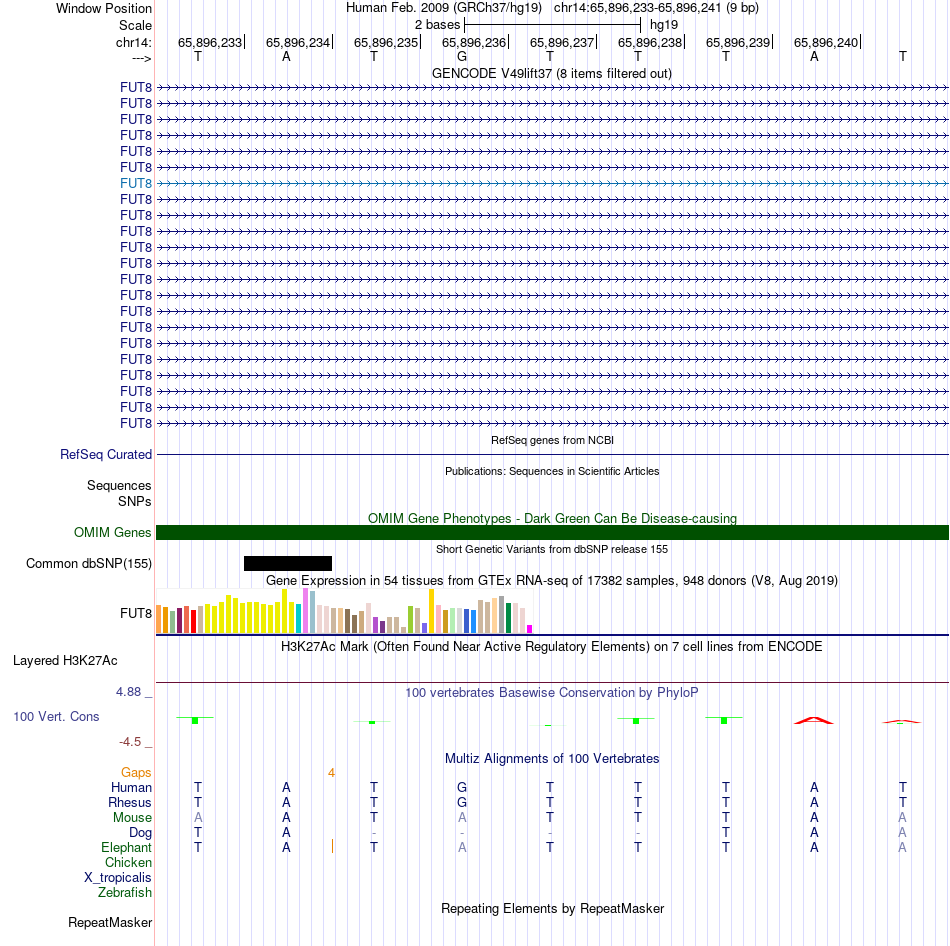Click the 'Zebrafish' alignment row label
Screen dimensions: 950x946
tap(125, 892)
